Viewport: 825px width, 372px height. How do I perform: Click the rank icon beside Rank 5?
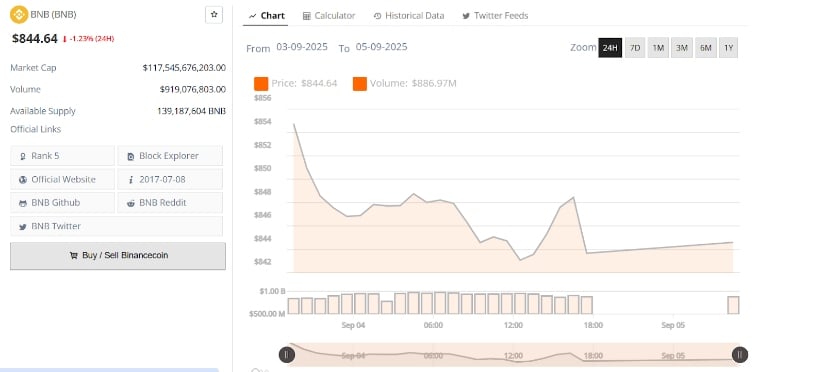(23, 156)
